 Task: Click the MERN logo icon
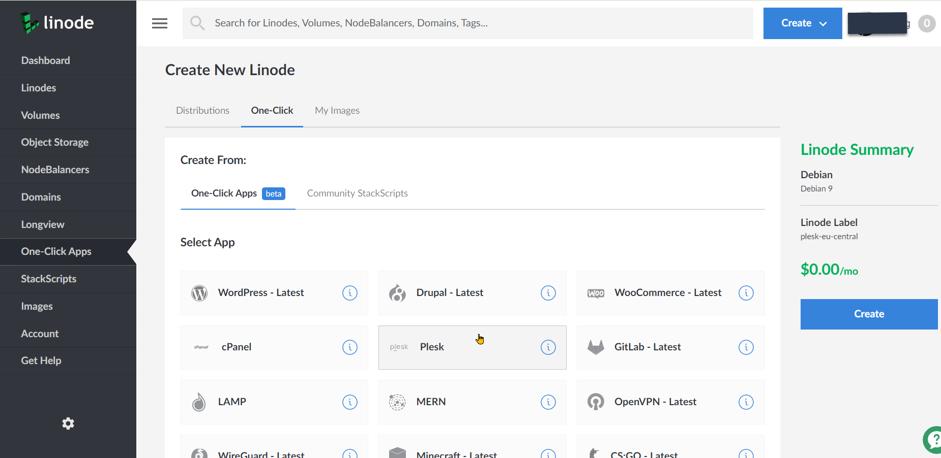pos(397,402)
